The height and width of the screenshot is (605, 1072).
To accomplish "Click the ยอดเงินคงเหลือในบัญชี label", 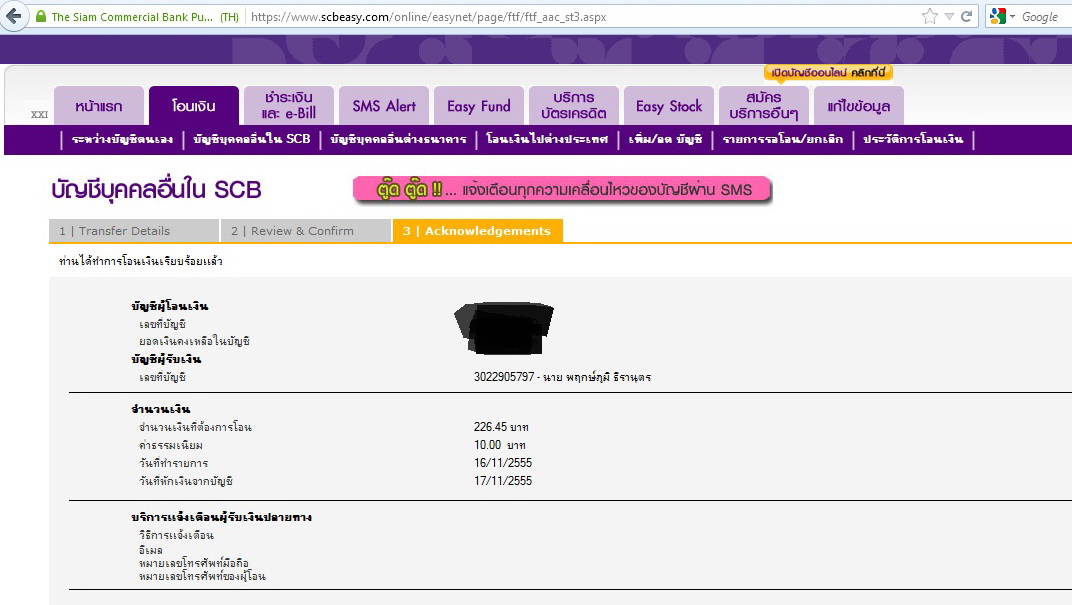I will (195, 341).
